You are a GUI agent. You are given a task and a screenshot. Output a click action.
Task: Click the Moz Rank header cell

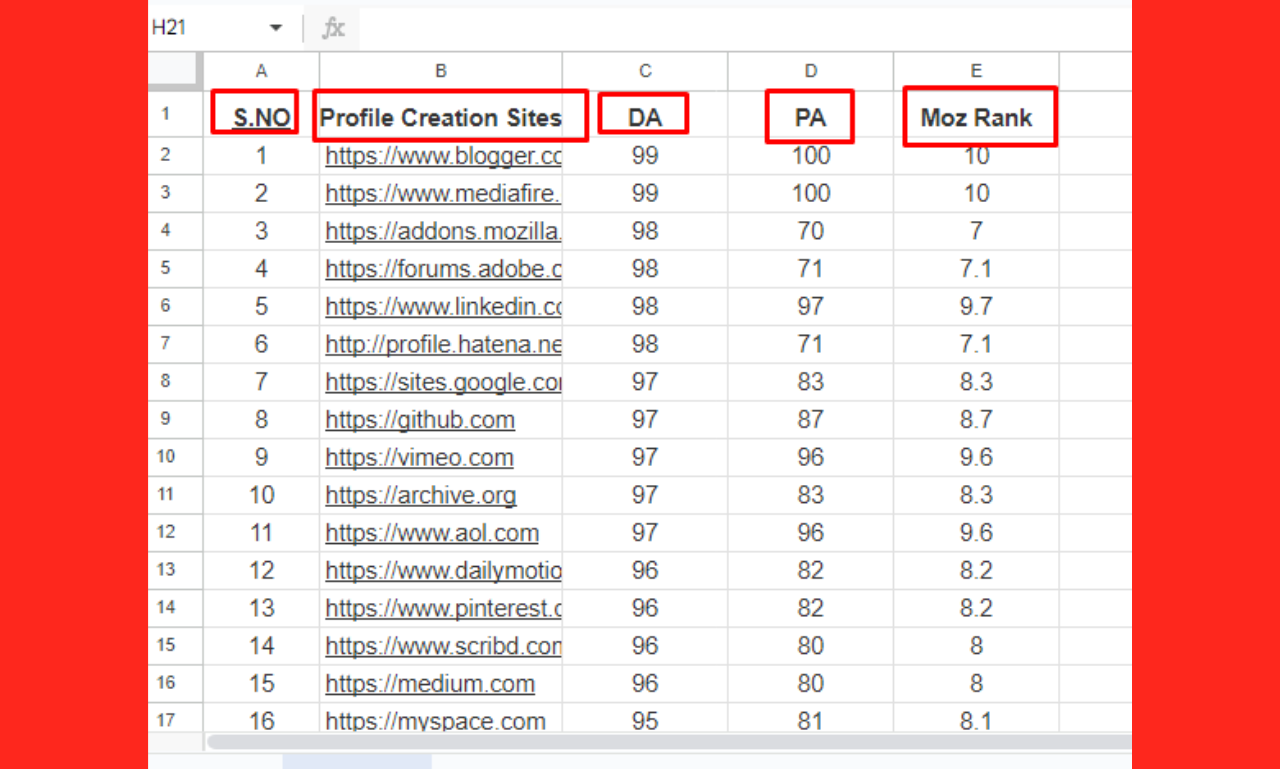coord(976,117)
